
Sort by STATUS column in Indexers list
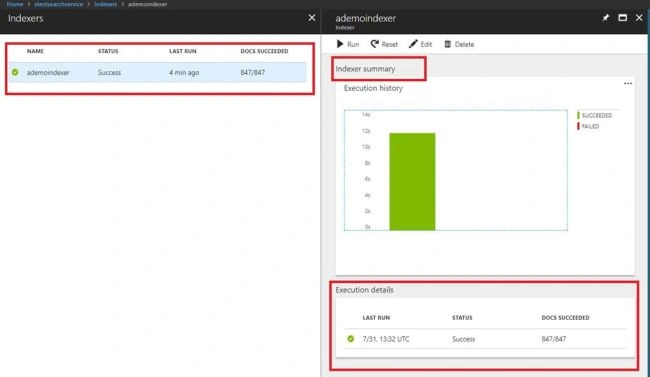(108, 51)
